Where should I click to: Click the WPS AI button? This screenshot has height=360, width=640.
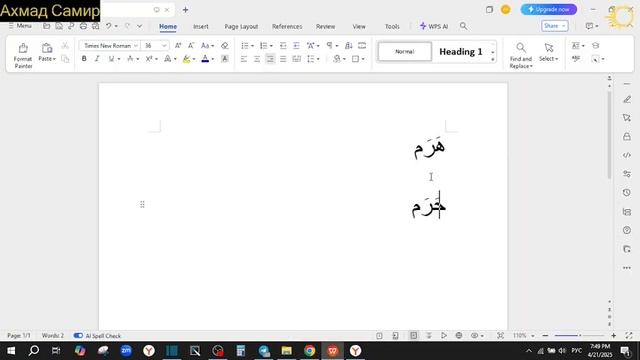pos(433,26)
